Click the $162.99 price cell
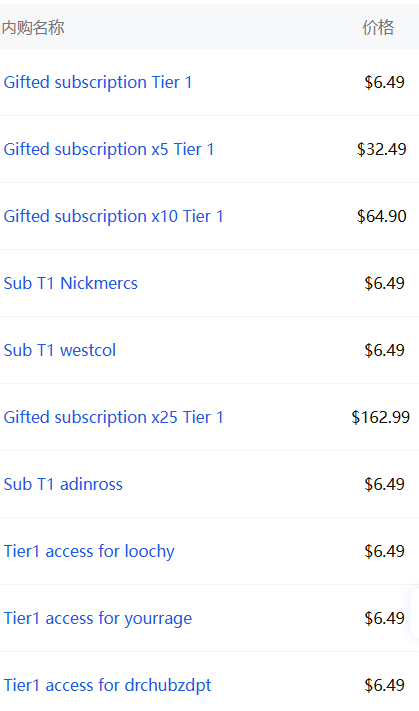Viewport: 419px width, 711px height. click(380, 417)
